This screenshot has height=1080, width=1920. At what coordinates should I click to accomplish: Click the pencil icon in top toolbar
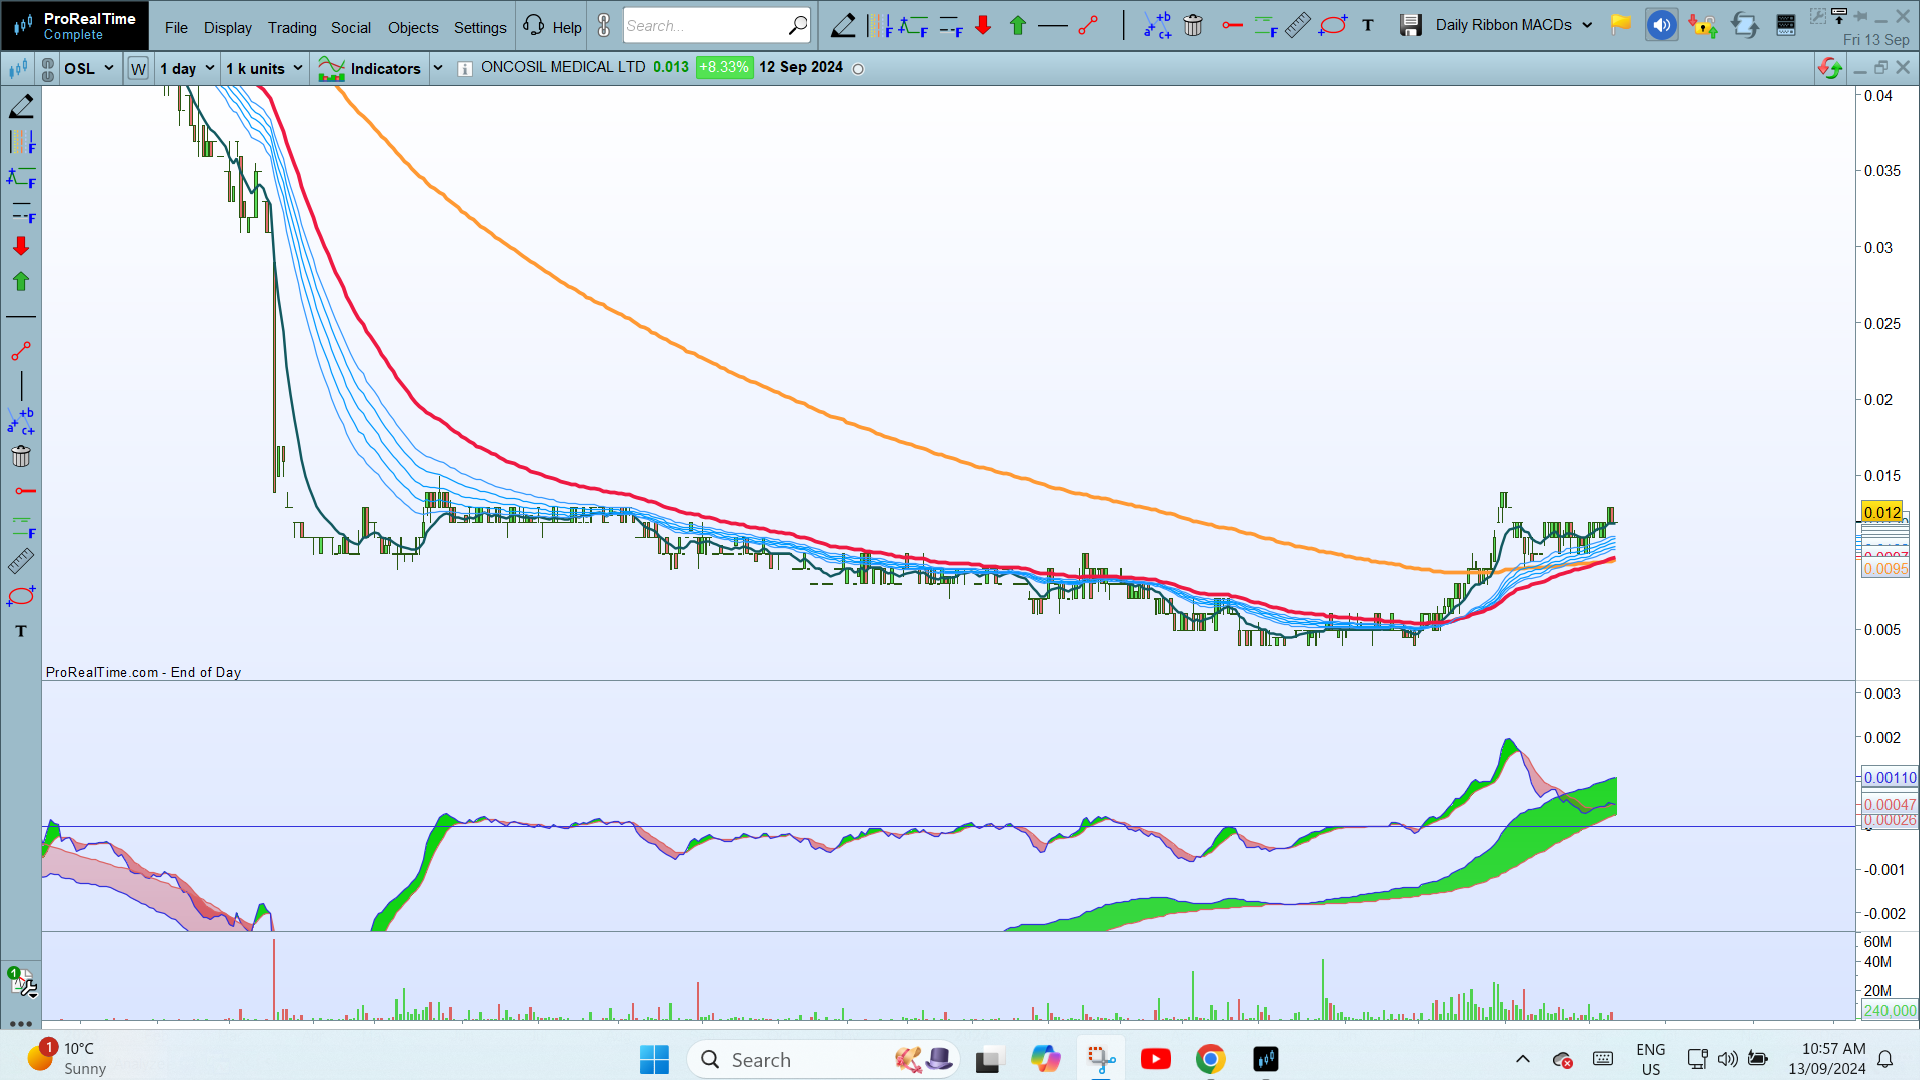[x=843, y=25]
